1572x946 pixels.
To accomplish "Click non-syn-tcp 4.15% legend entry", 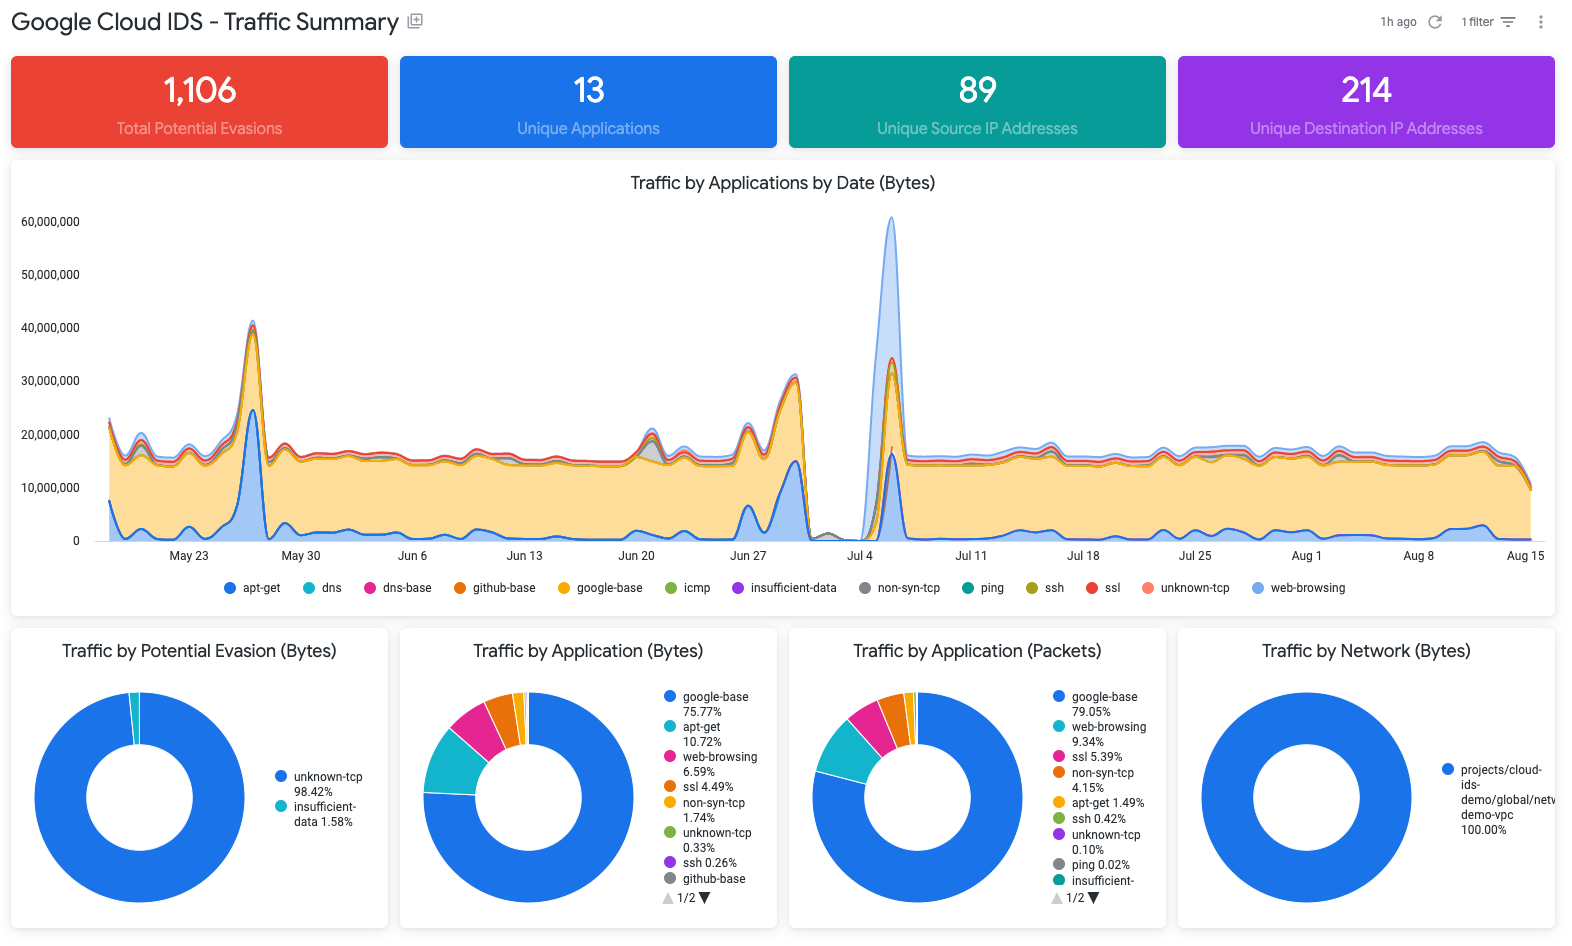I will click(x=1094, y=780).
